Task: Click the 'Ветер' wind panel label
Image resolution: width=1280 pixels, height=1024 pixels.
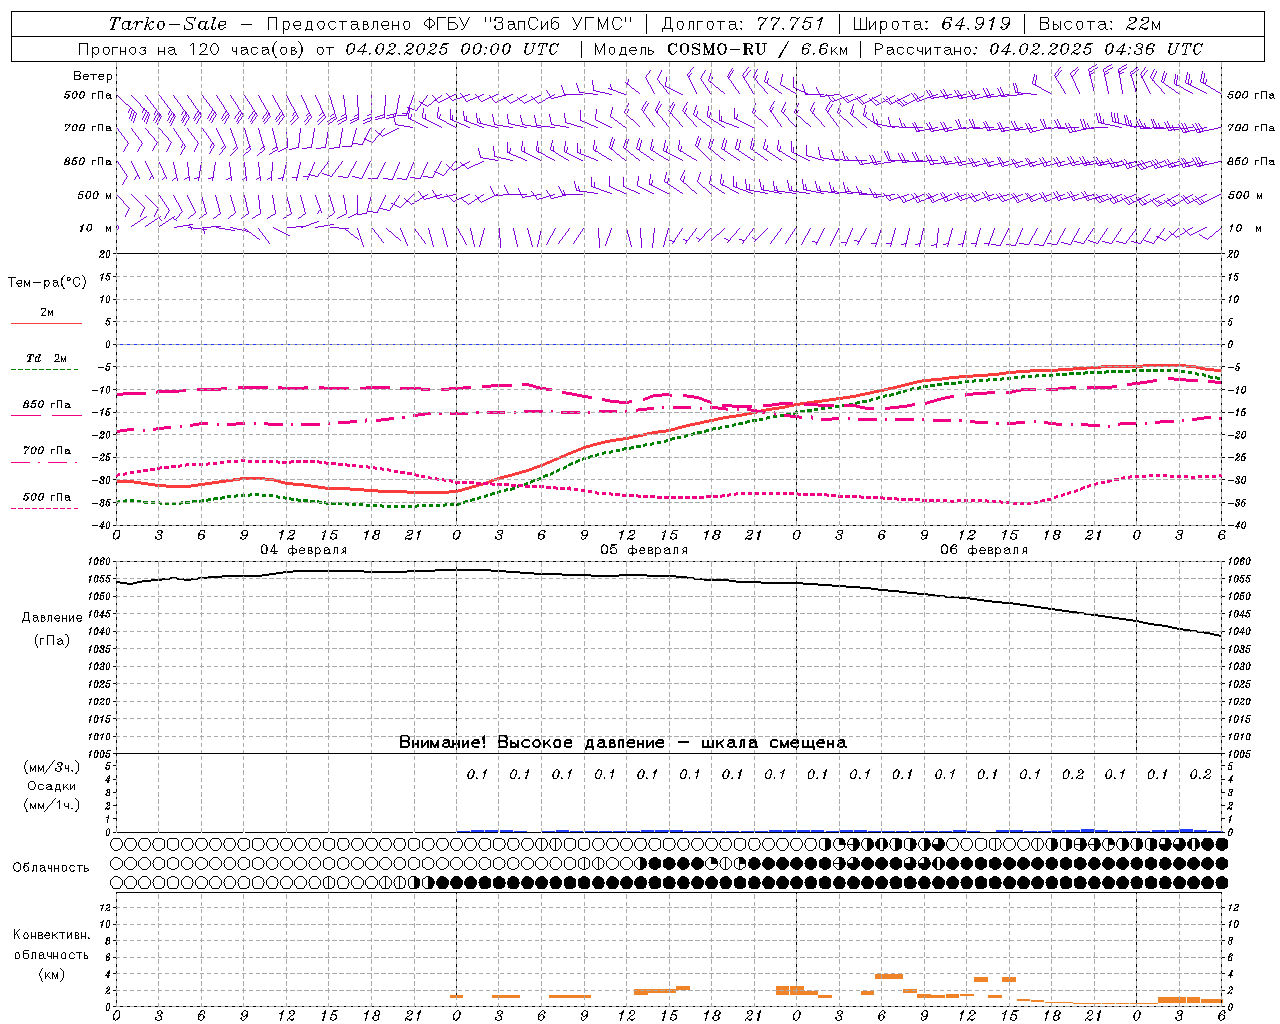Action: [93, 76]
